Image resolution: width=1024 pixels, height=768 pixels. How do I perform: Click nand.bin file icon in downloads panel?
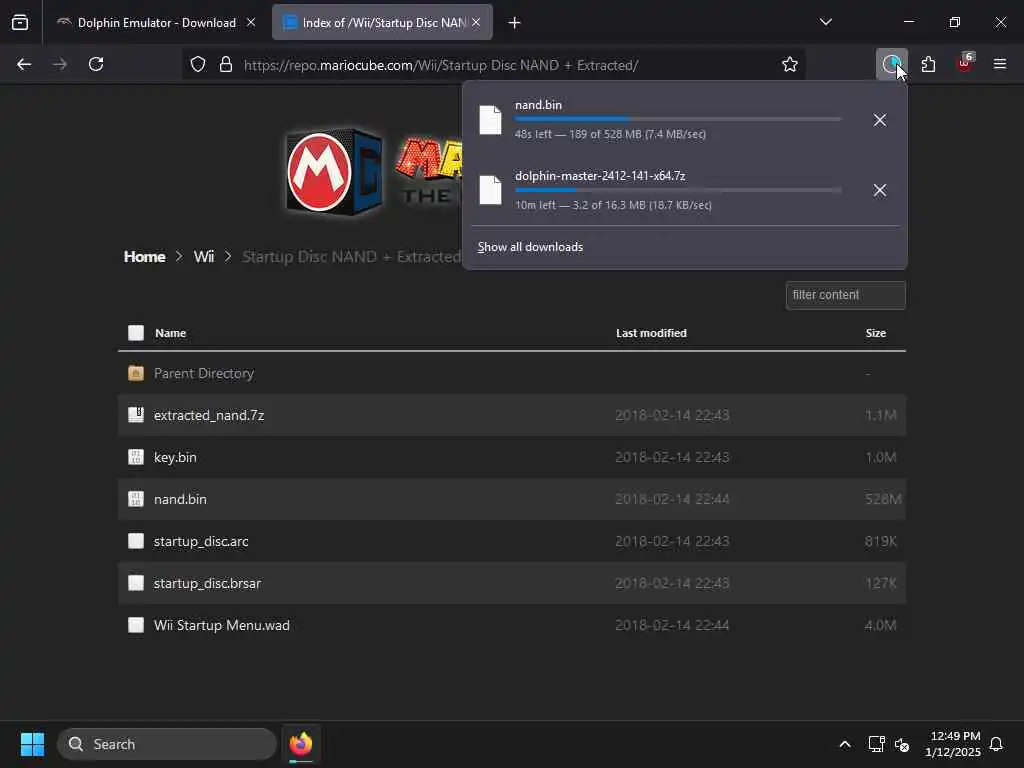point(490,120)
